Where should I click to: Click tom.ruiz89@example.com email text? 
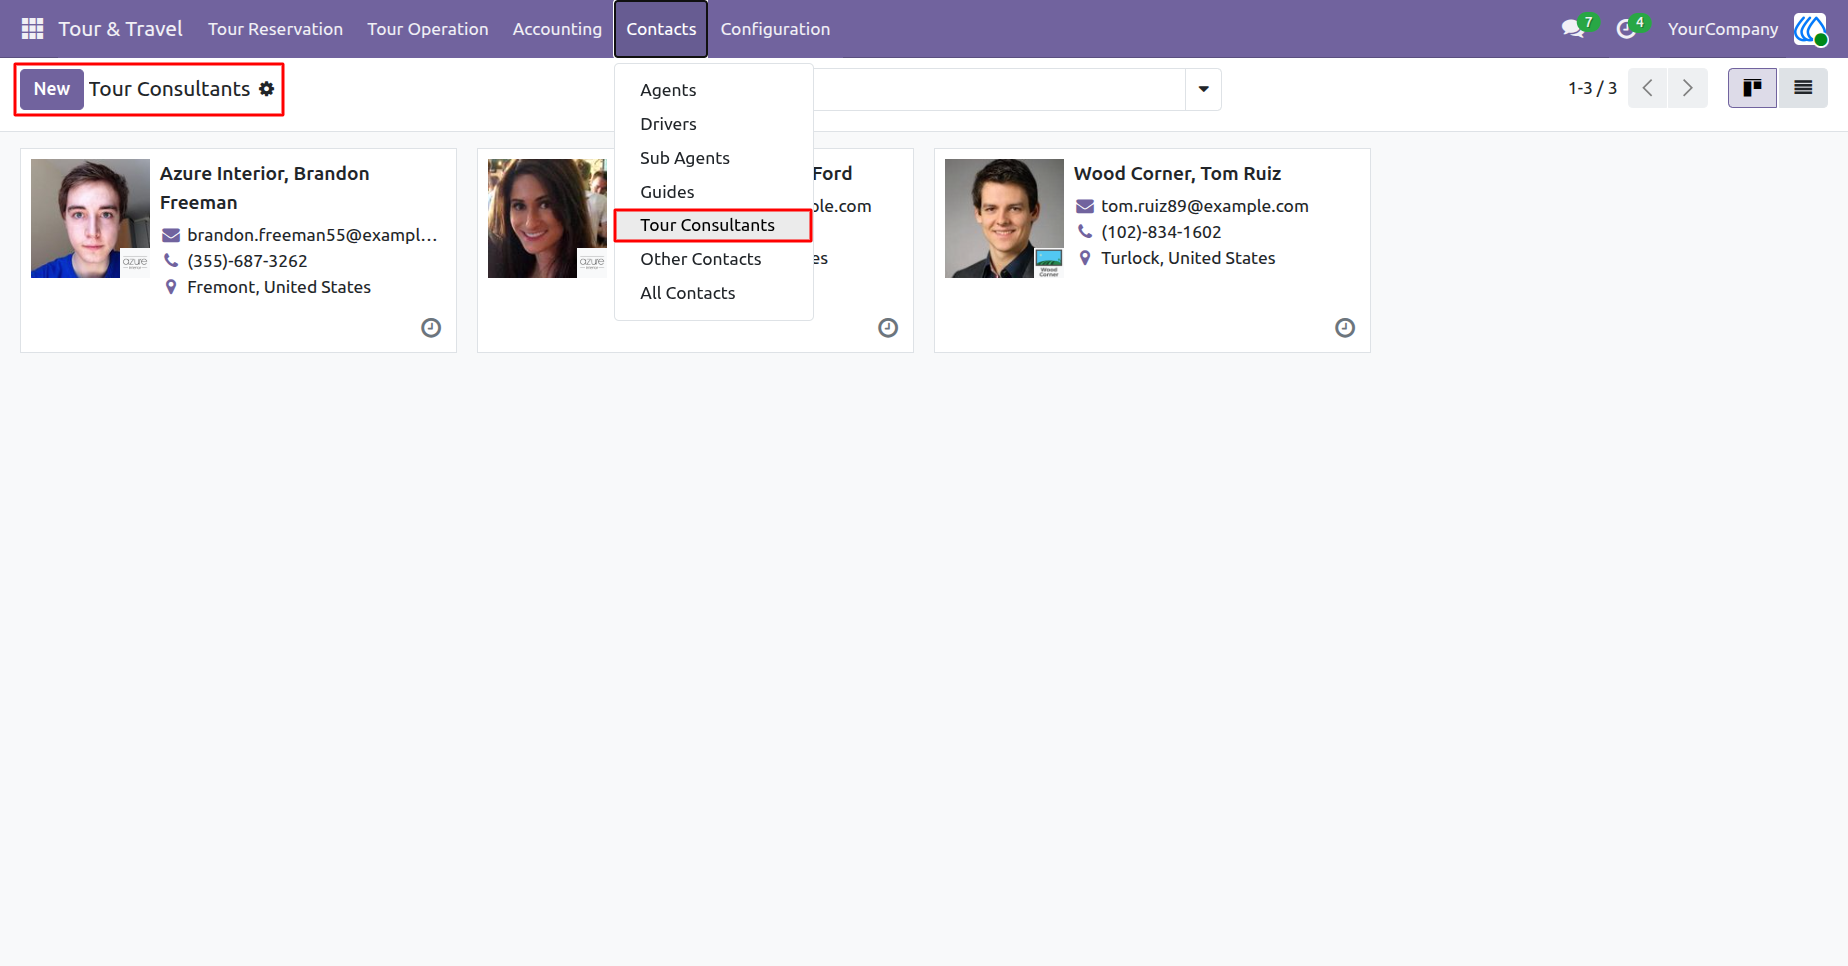(1205, 206)
